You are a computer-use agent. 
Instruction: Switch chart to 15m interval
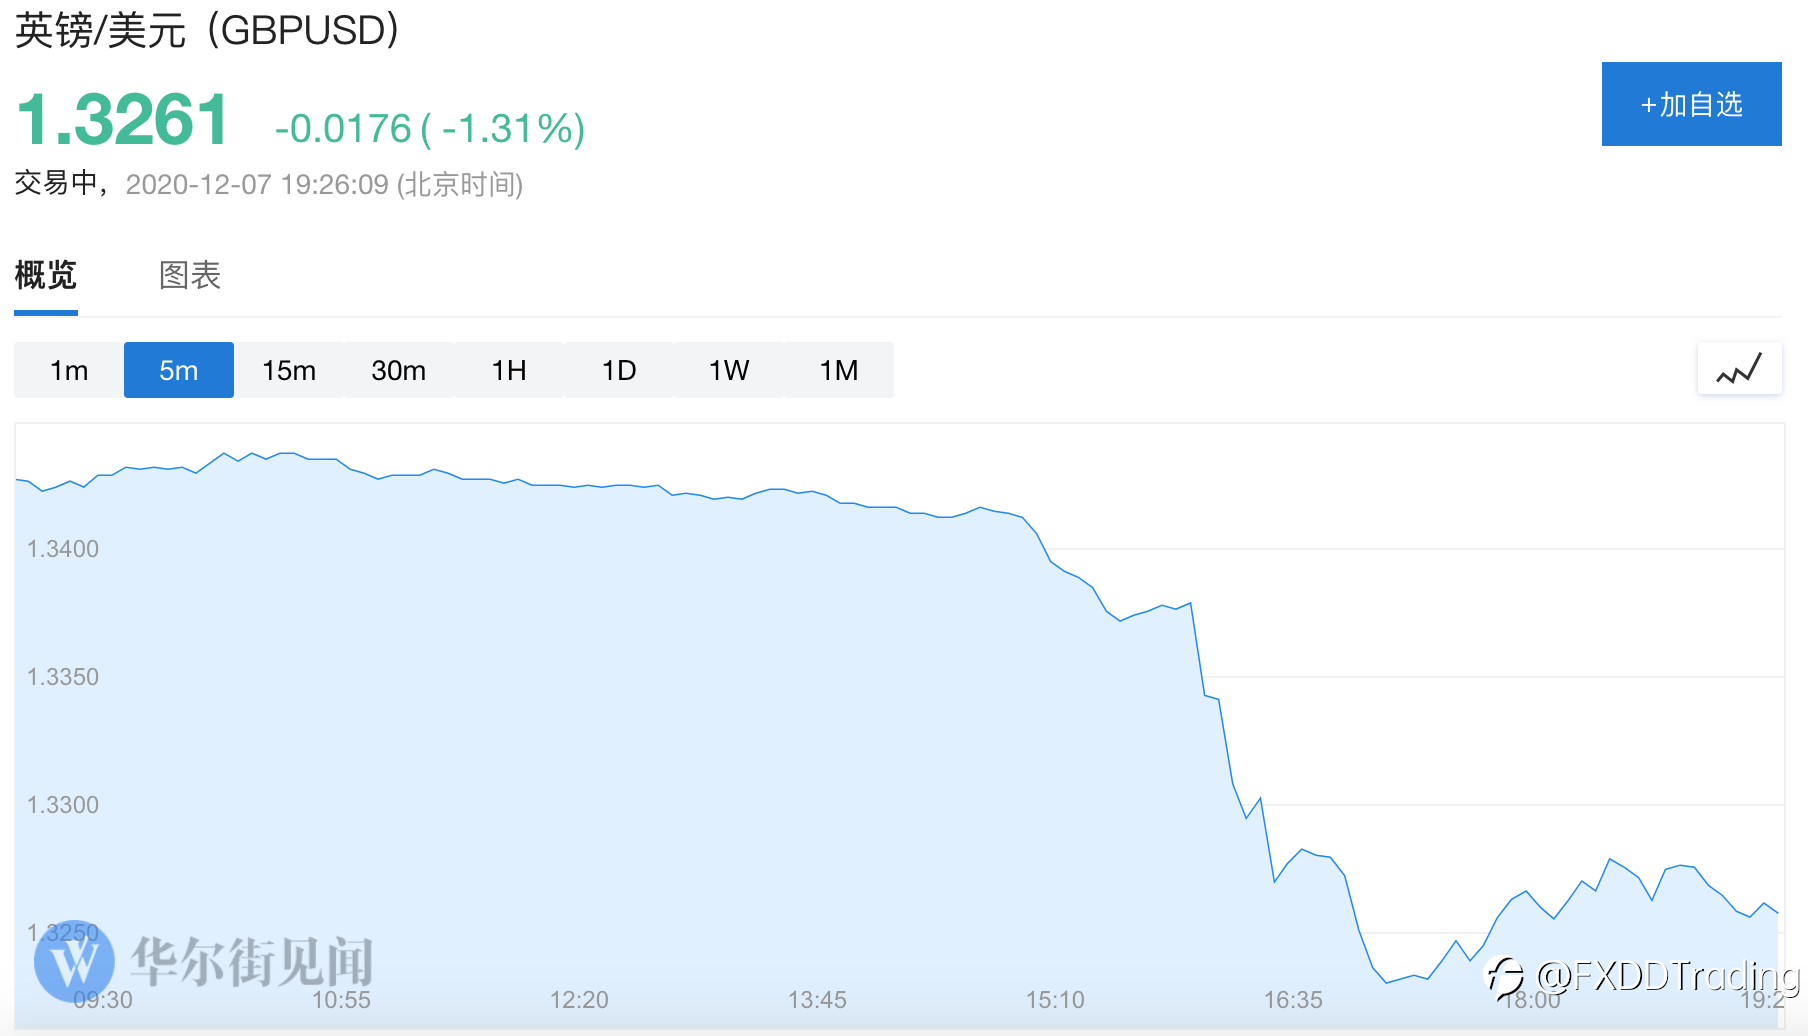click(x=289, y=370)
